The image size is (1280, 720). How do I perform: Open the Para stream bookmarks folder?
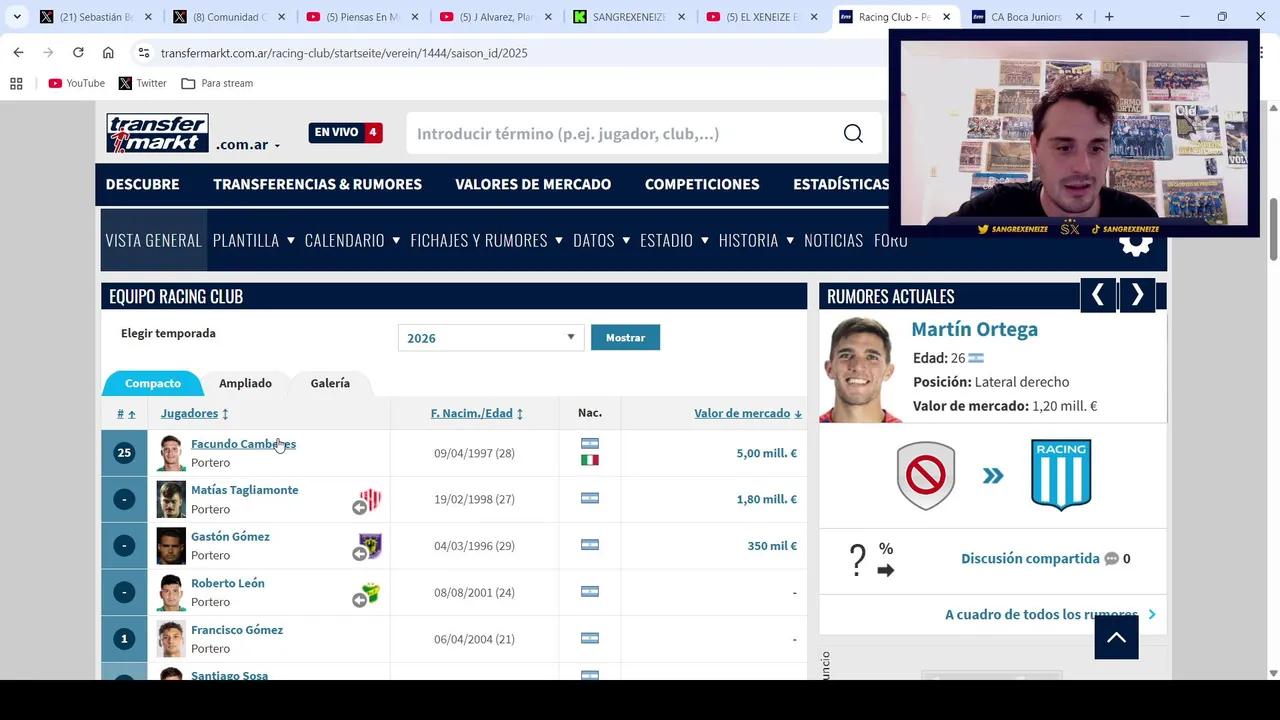coord(217,83)
